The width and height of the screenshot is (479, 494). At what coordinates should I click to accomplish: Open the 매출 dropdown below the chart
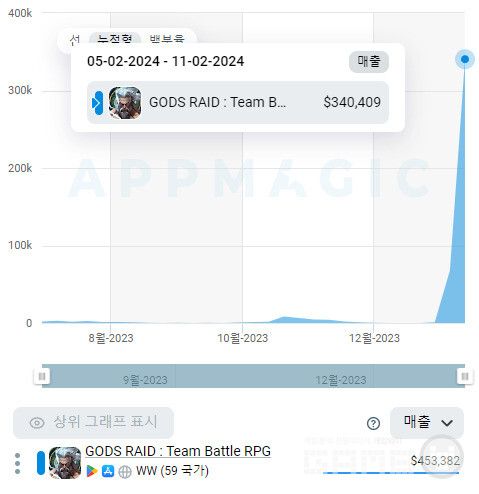pyautogui.click(x=427, y=423)
